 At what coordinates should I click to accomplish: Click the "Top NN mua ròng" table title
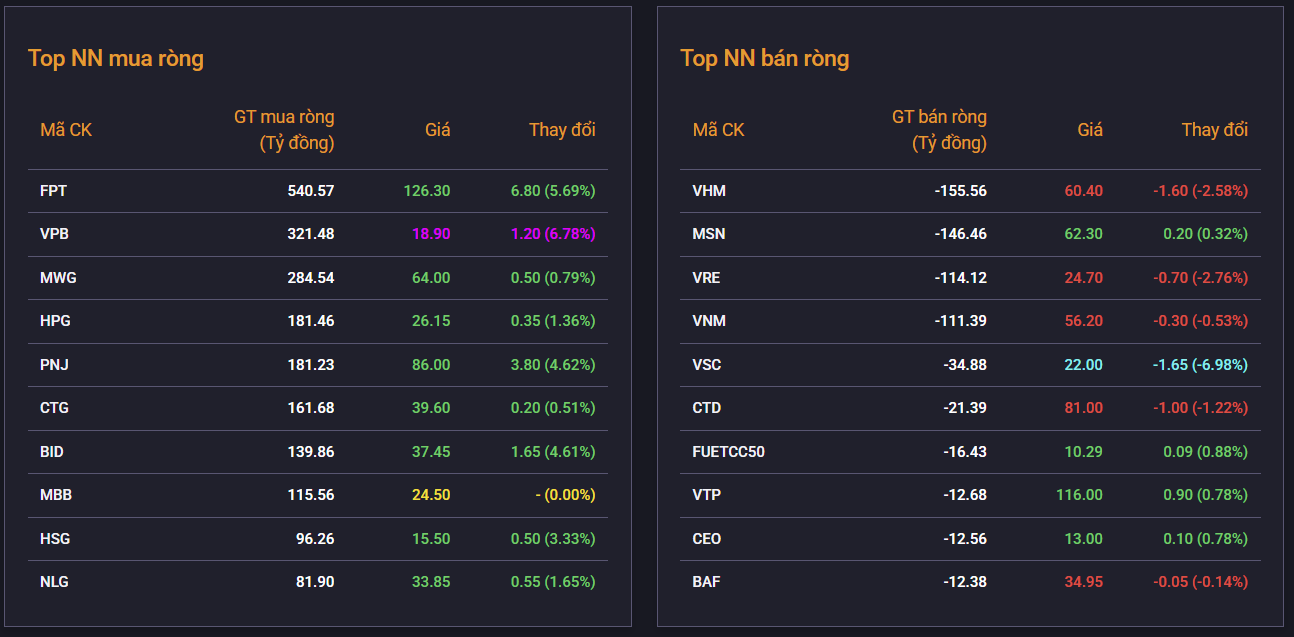click(x=116, y=58)
